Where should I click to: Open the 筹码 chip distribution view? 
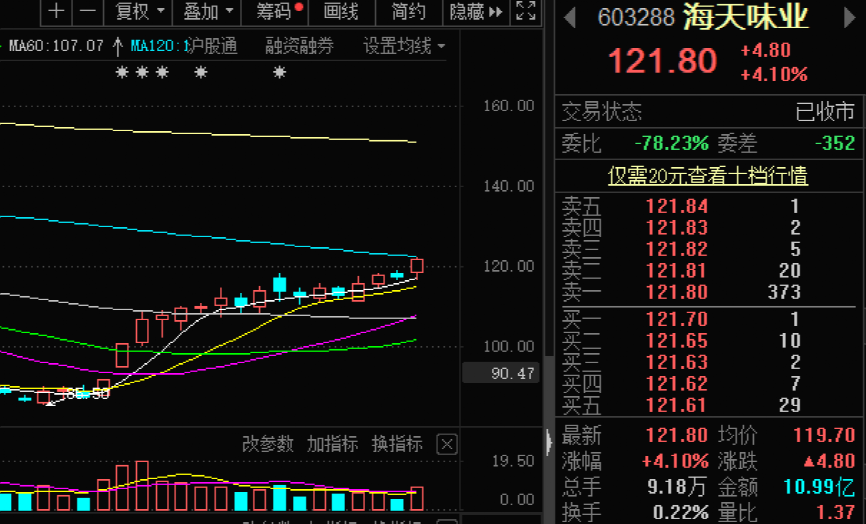[278, 11]
